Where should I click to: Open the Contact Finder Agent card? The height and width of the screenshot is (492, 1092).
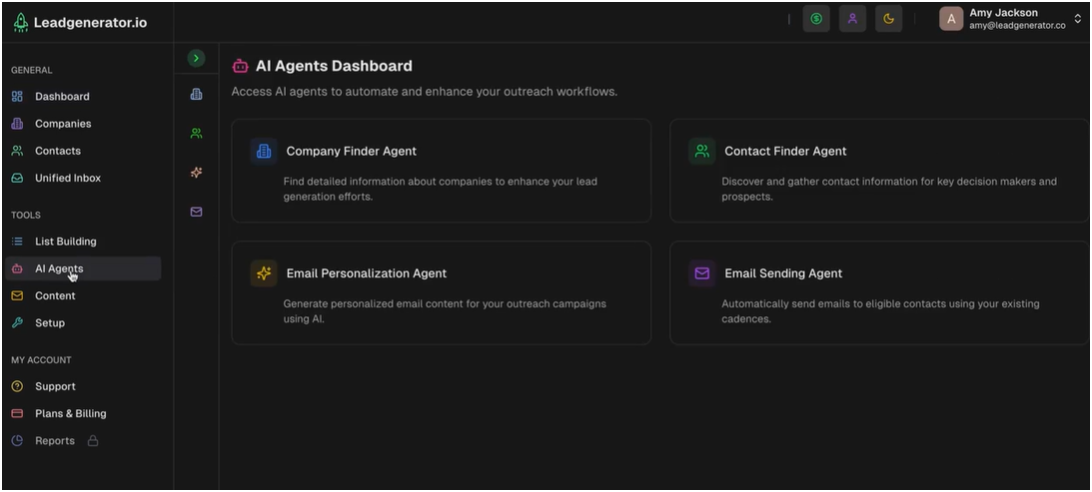[x=880, y=171]
